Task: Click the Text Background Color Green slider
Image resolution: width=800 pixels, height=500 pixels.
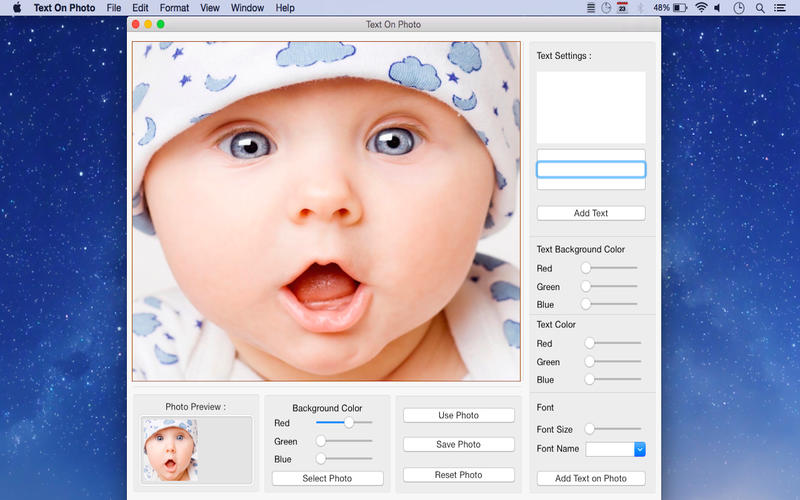Action: 609,286
